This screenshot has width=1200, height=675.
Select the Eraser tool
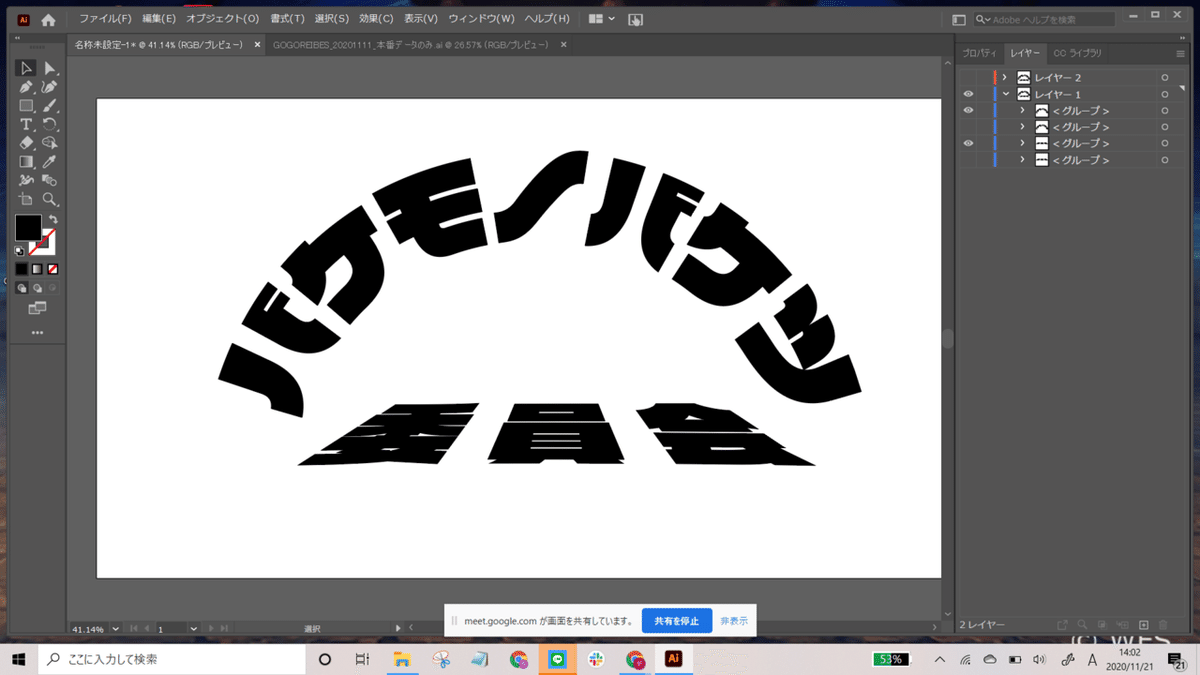tap(27, 143)
